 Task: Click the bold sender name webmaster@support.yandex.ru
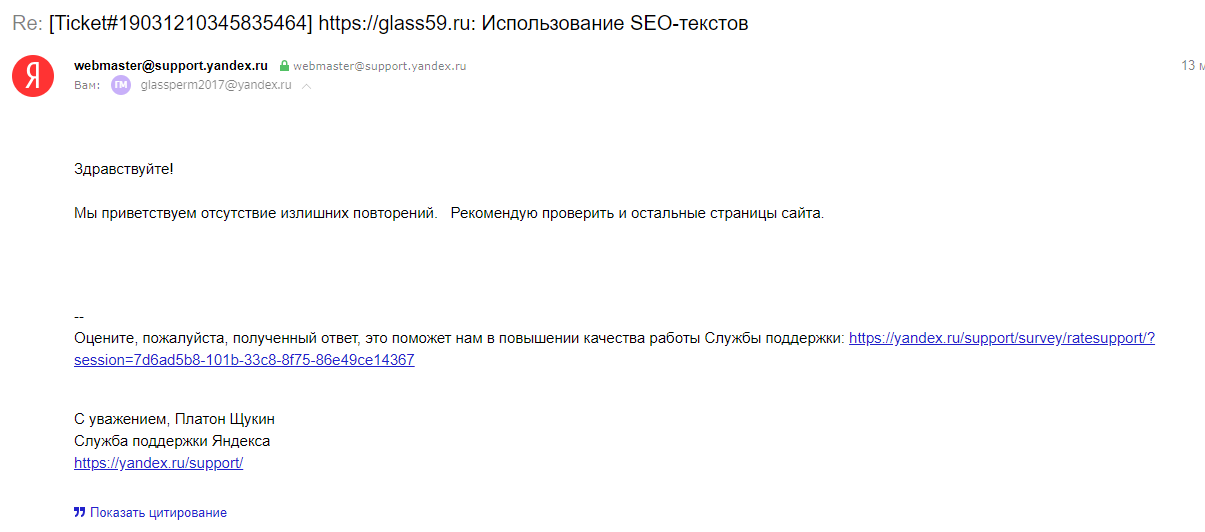[171, 65]
